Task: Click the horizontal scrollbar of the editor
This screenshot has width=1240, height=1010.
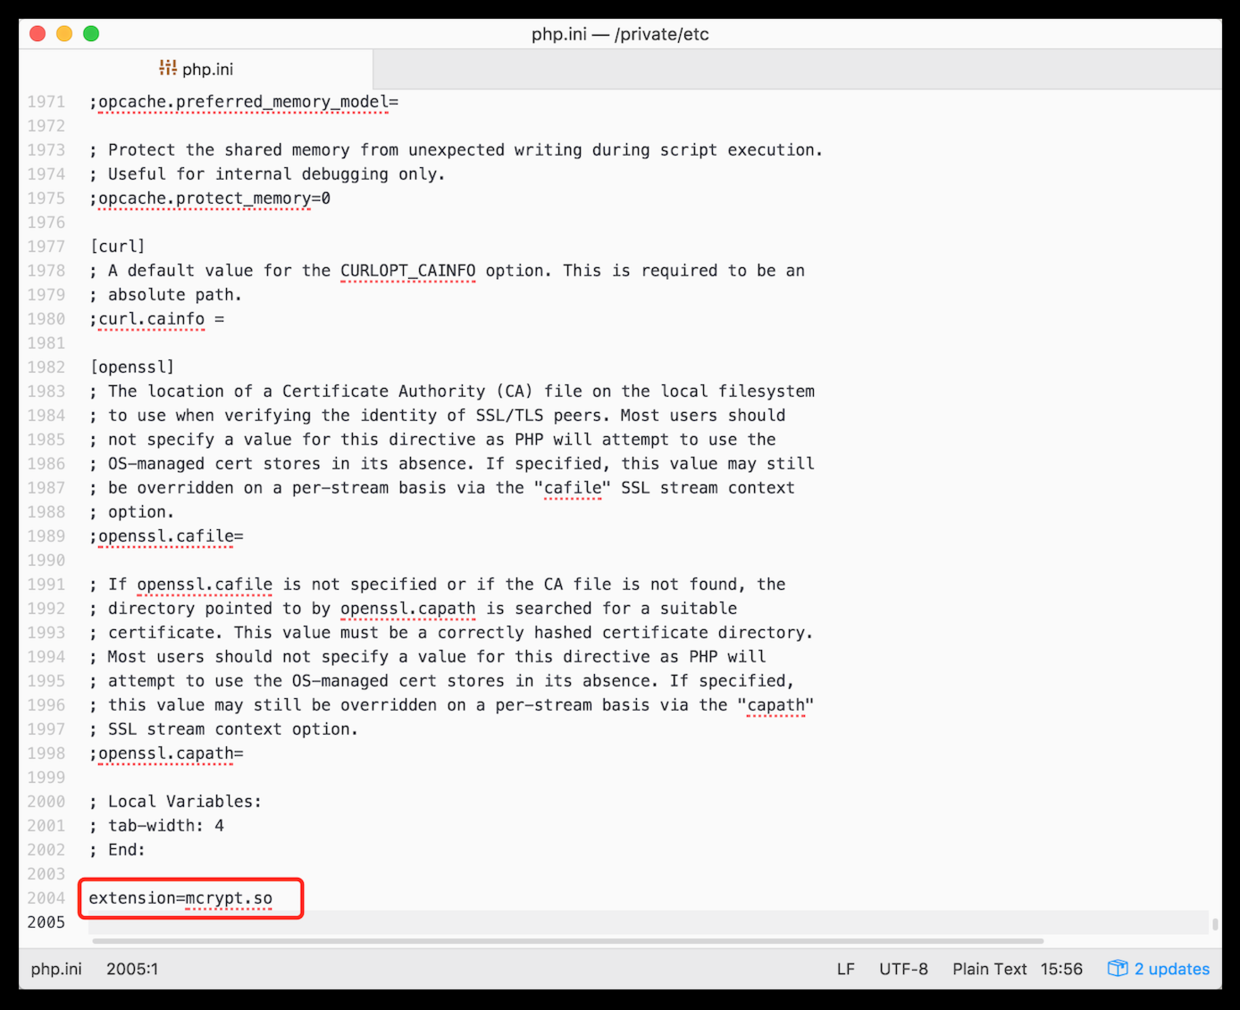Action: tap(567, 941)
